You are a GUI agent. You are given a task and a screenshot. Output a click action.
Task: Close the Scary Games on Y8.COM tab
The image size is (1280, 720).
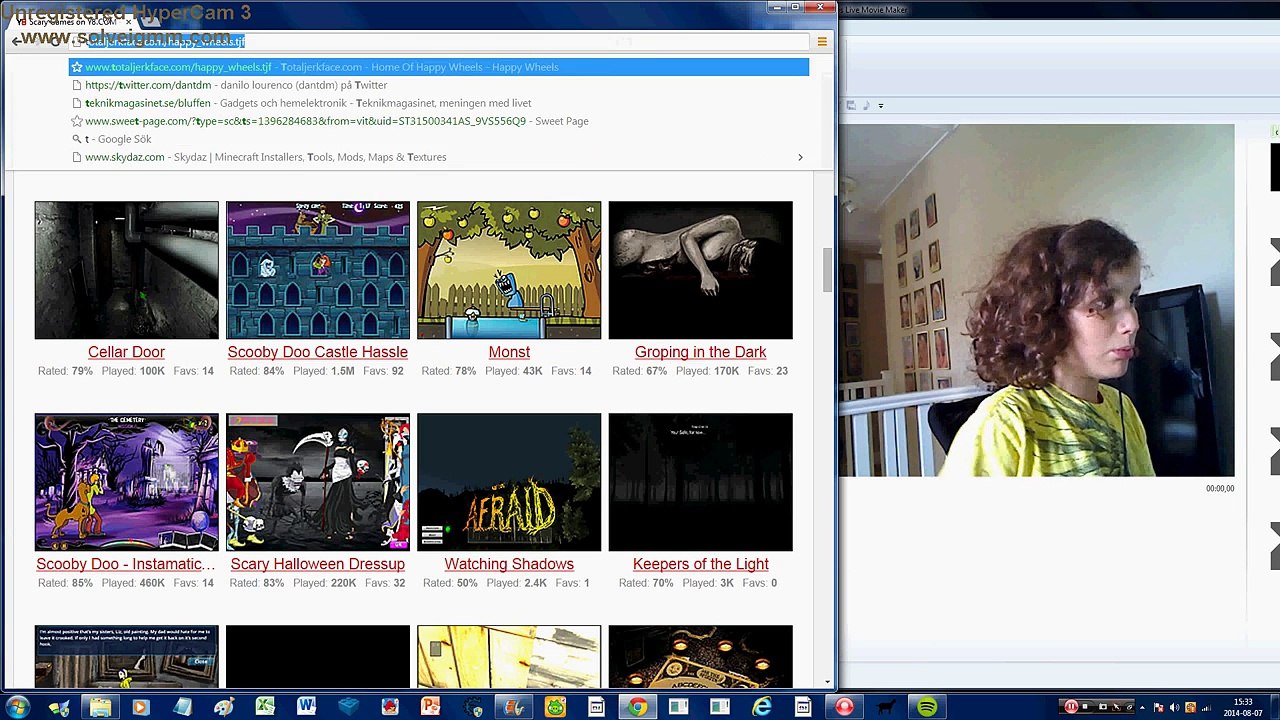coord(128,21)
